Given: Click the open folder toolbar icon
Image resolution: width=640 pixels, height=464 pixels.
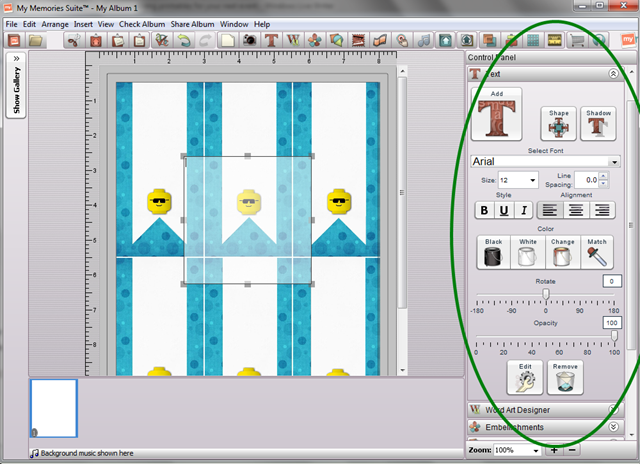Looking at the screenshot, I should tap(36, 40).
